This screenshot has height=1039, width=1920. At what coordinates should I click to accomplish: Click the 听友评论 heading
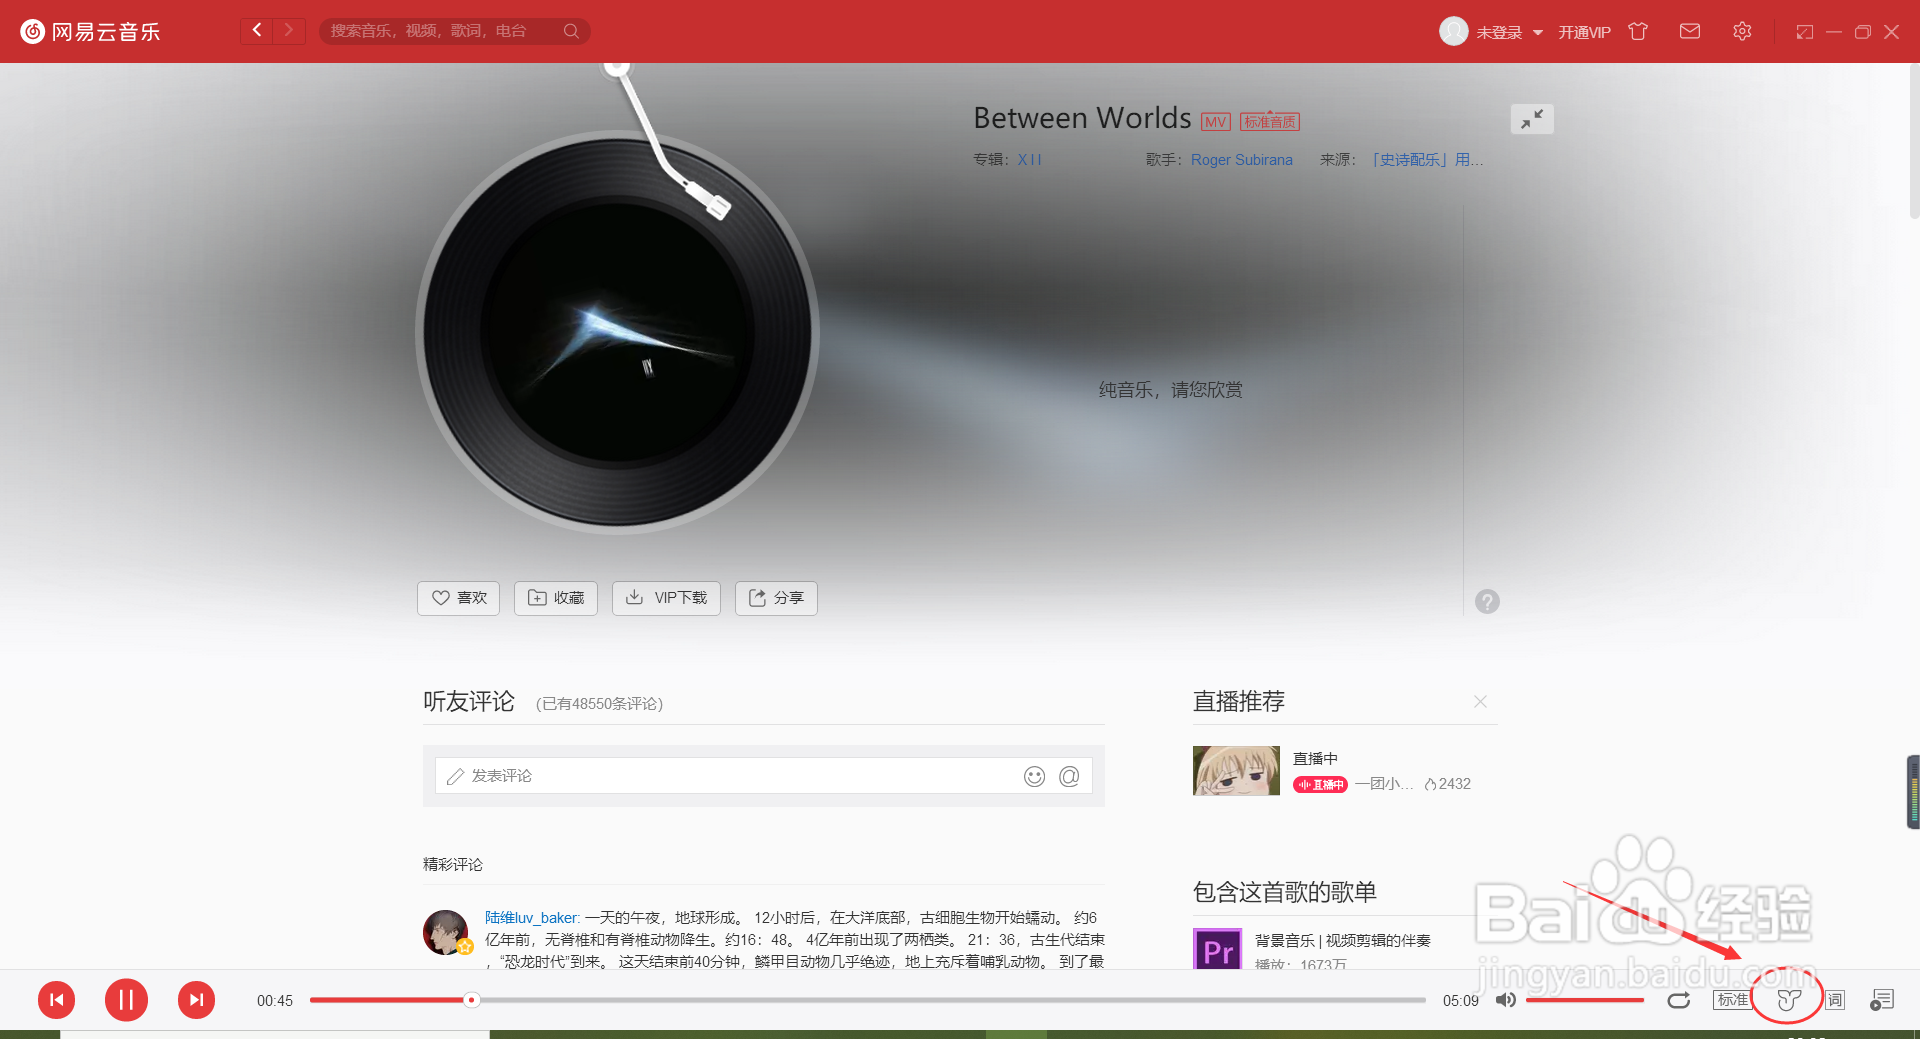click(x=469, y=702)
